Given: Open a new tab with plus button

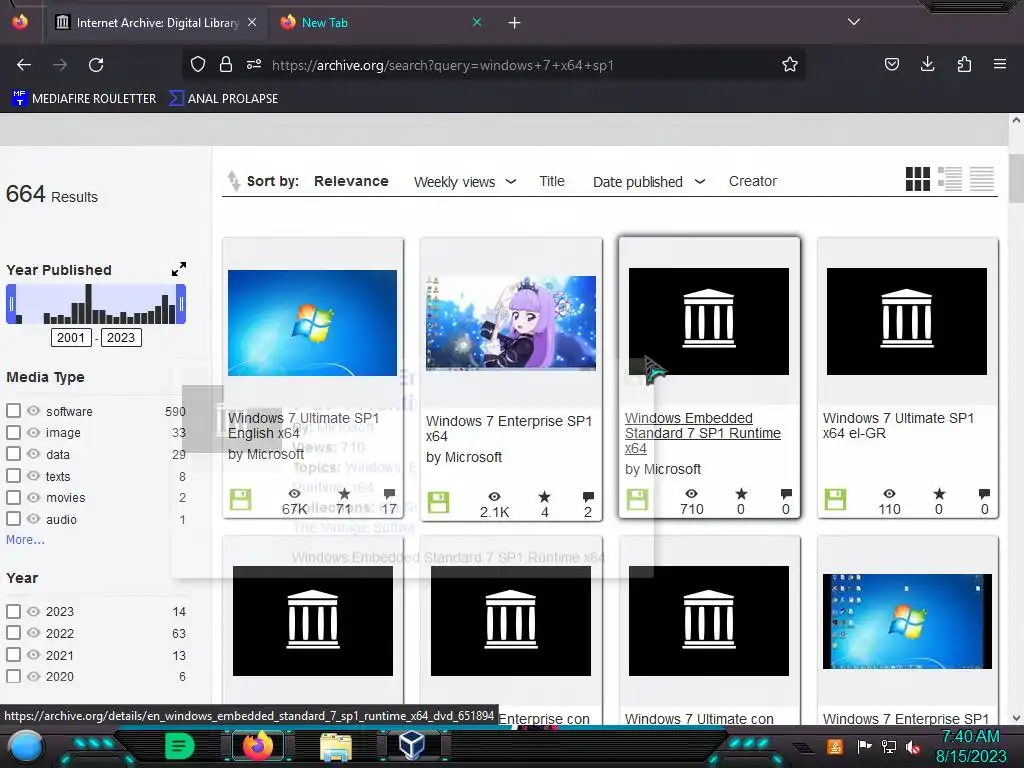Looking at the screenshot, I should (515, 23).
